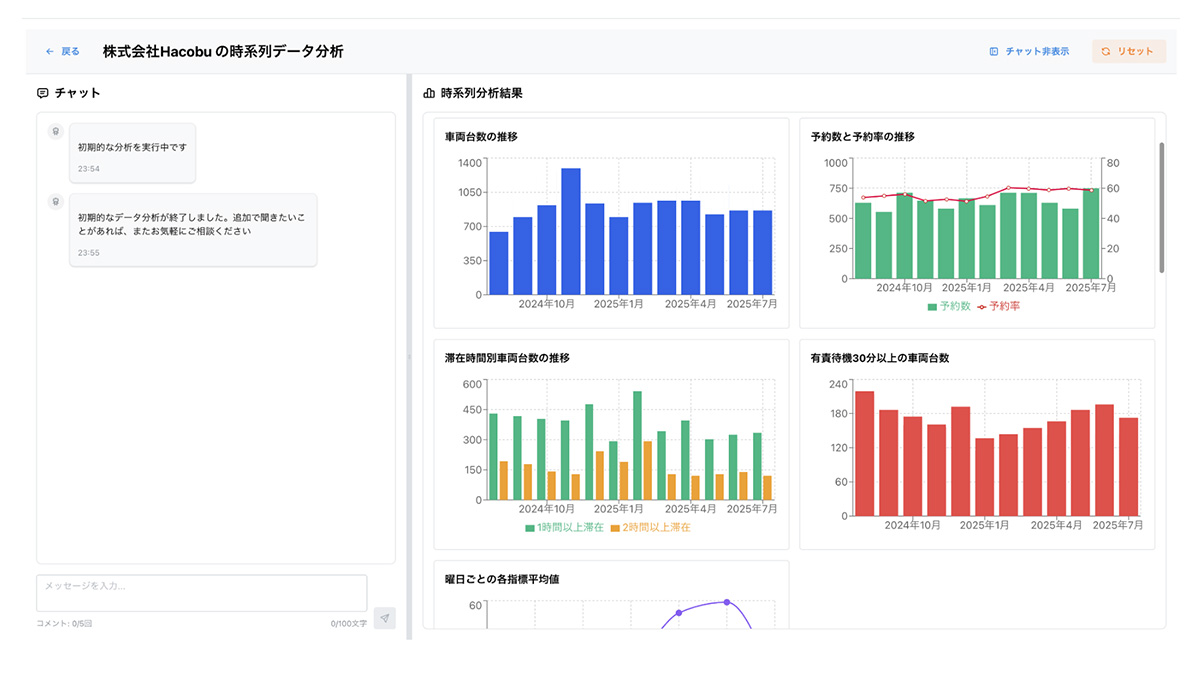Toggle 予約数 legend entry
Screen dimensions: 1200x675
coord(949,306)
